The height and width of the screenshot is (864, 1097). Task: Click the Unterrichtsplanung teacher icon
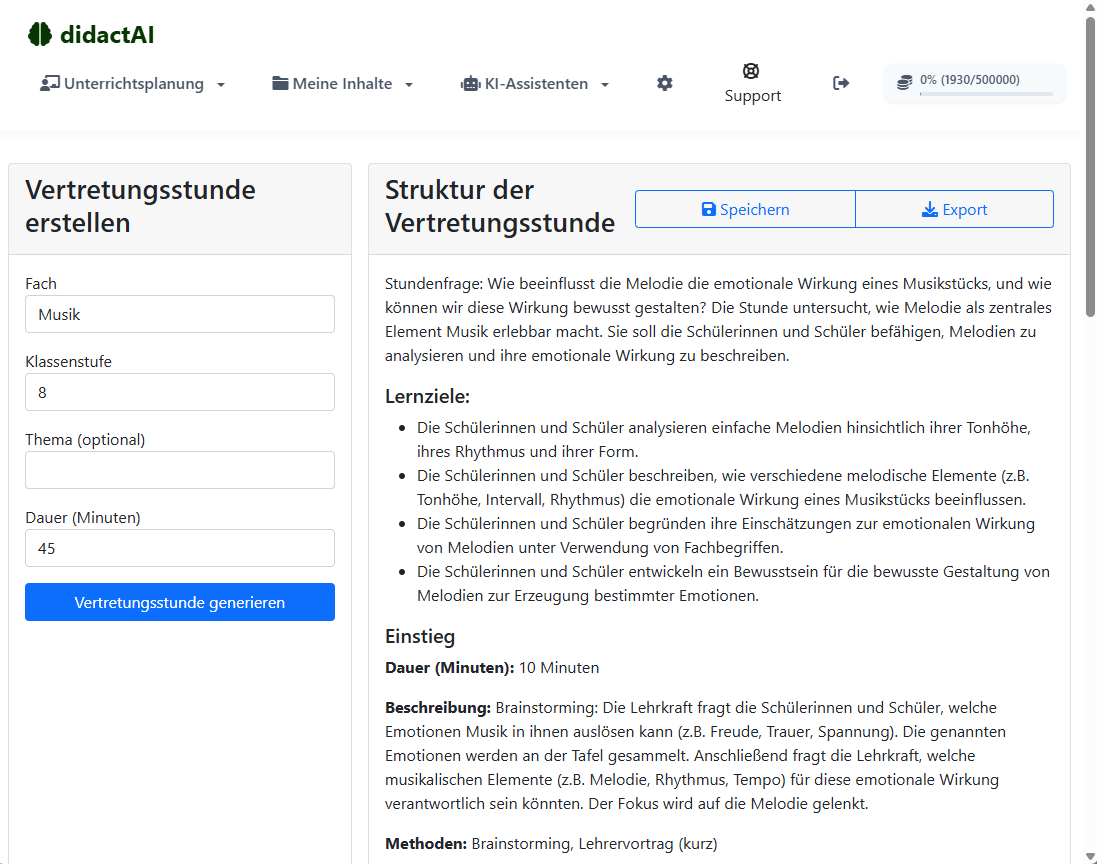point(50,84)
